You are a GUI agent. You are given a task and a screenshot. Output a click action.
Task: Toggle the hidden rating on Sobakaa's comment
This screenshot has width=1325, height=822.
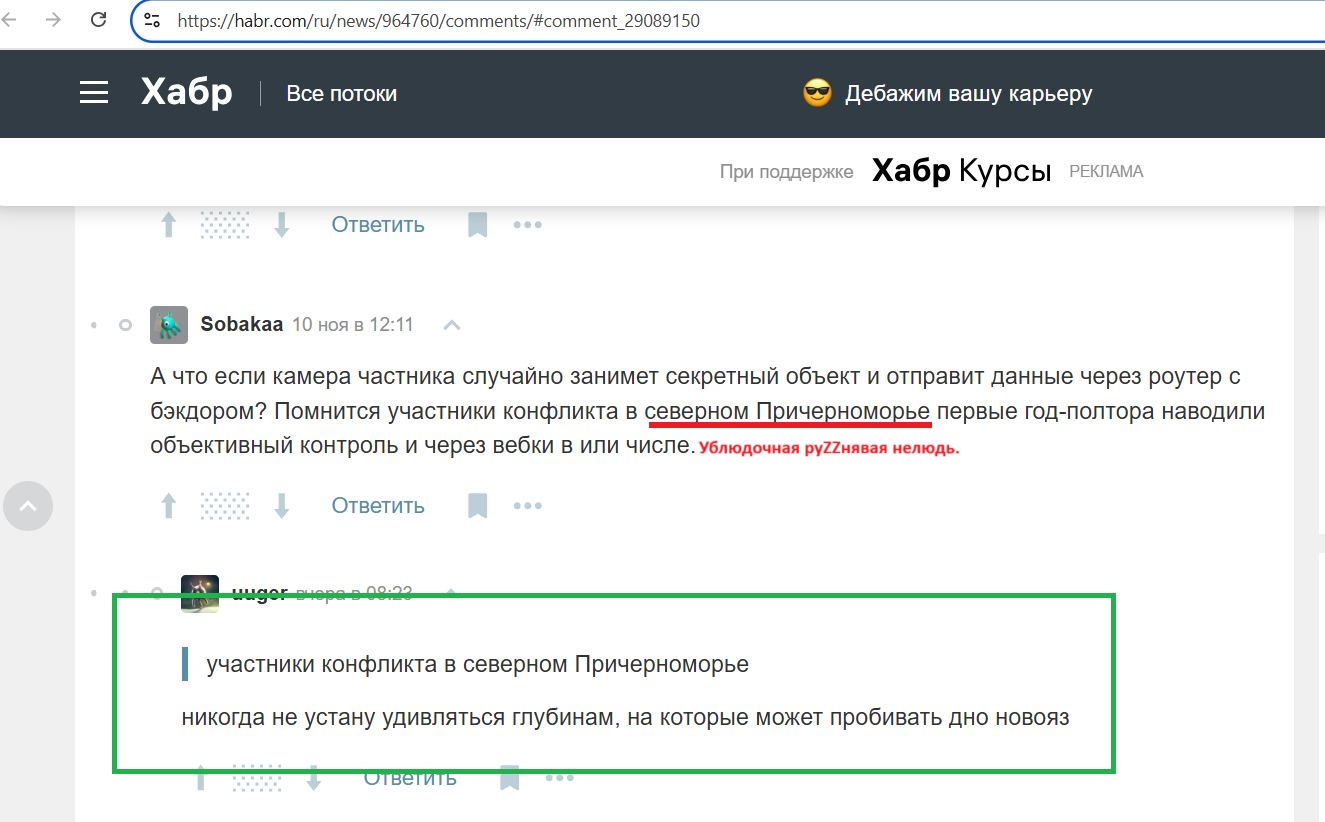(x=224, y=505)
